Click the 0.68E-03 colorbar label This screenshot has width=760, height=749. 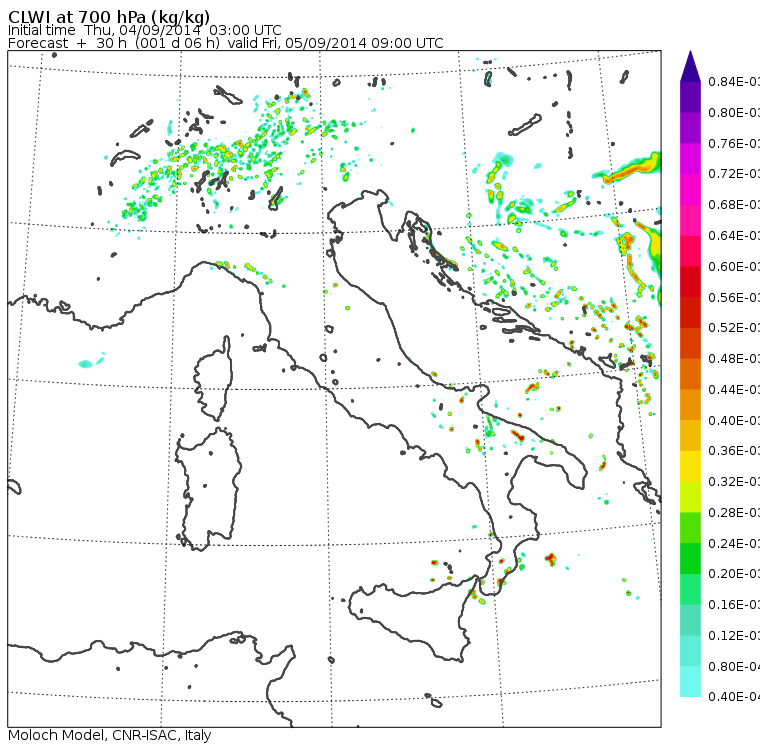point(734,205)
